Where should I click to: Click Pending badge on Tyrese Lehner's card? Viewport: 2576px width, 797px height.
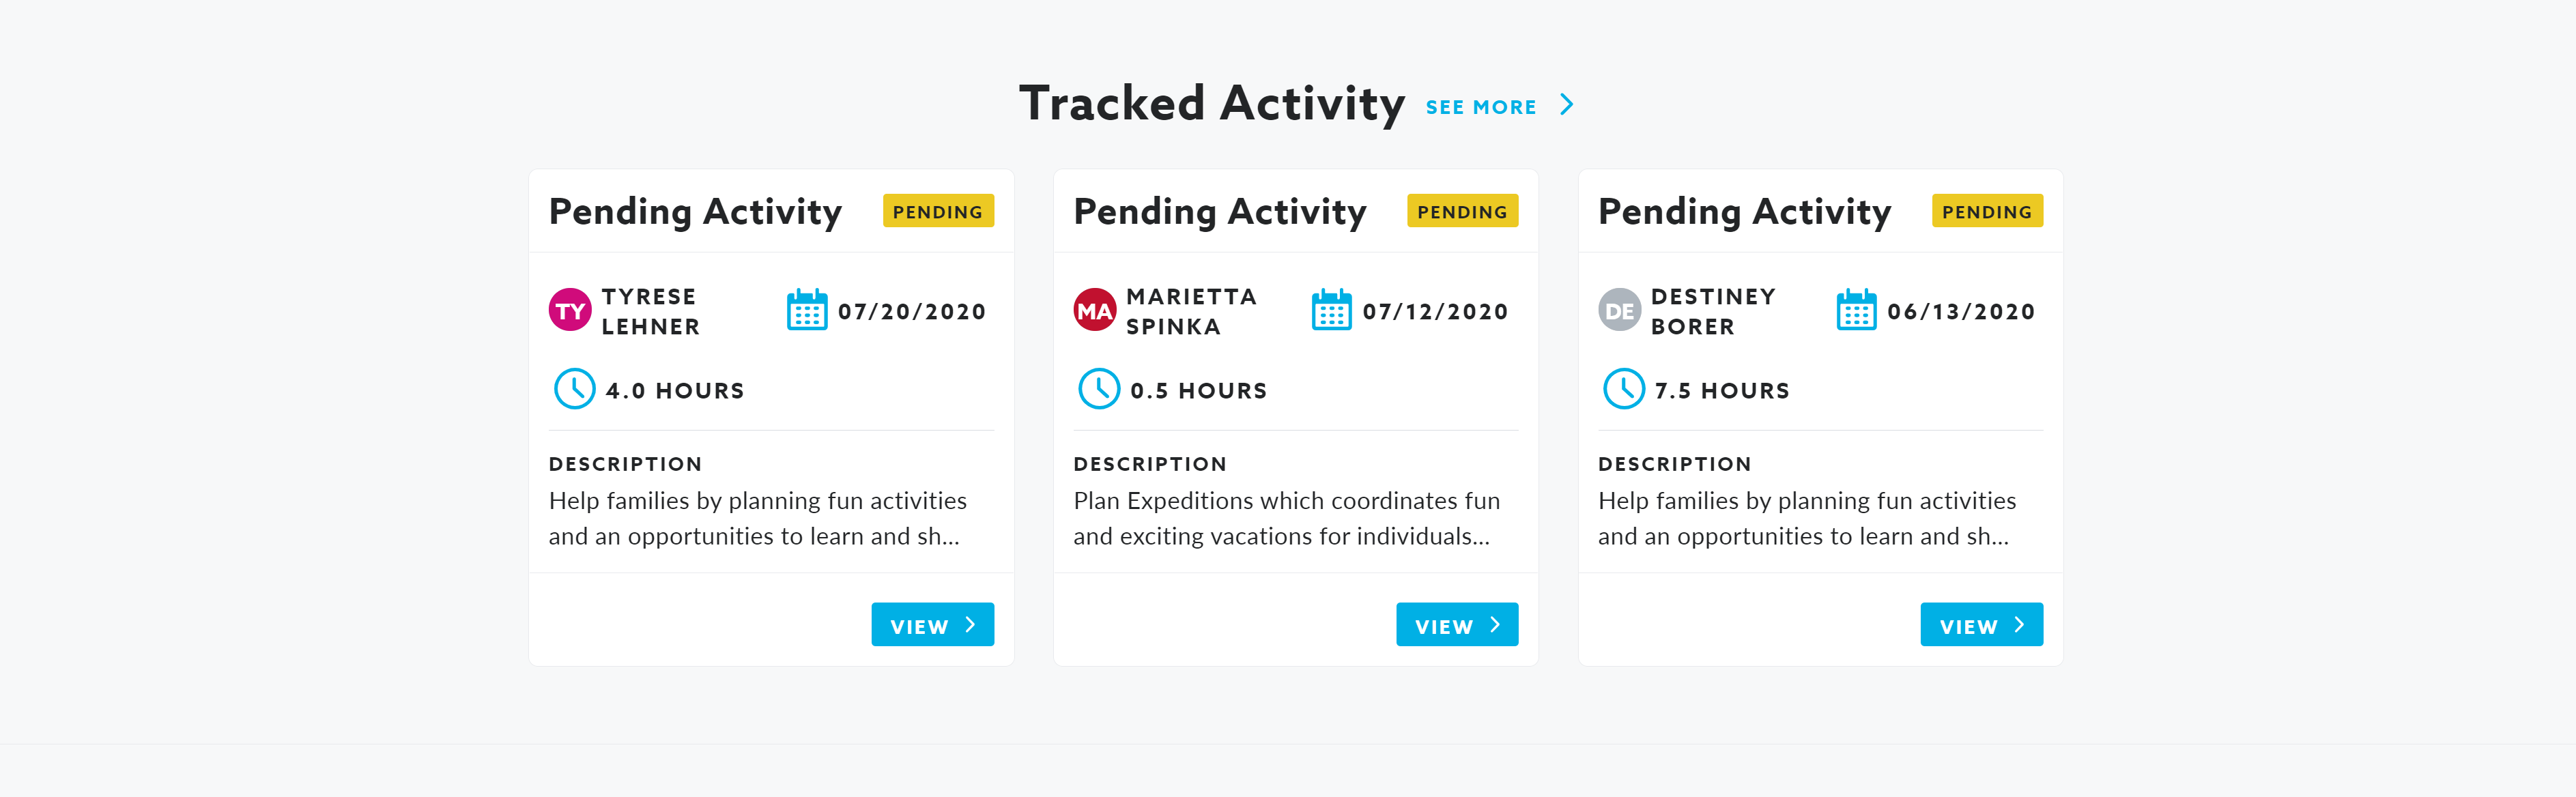[937, 211]
